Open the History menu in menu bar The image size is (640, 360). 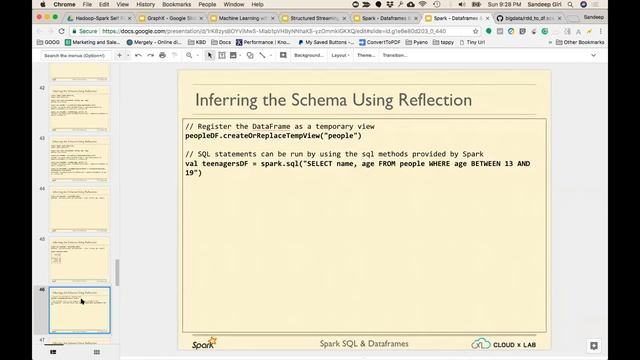(x=145, y=4)
